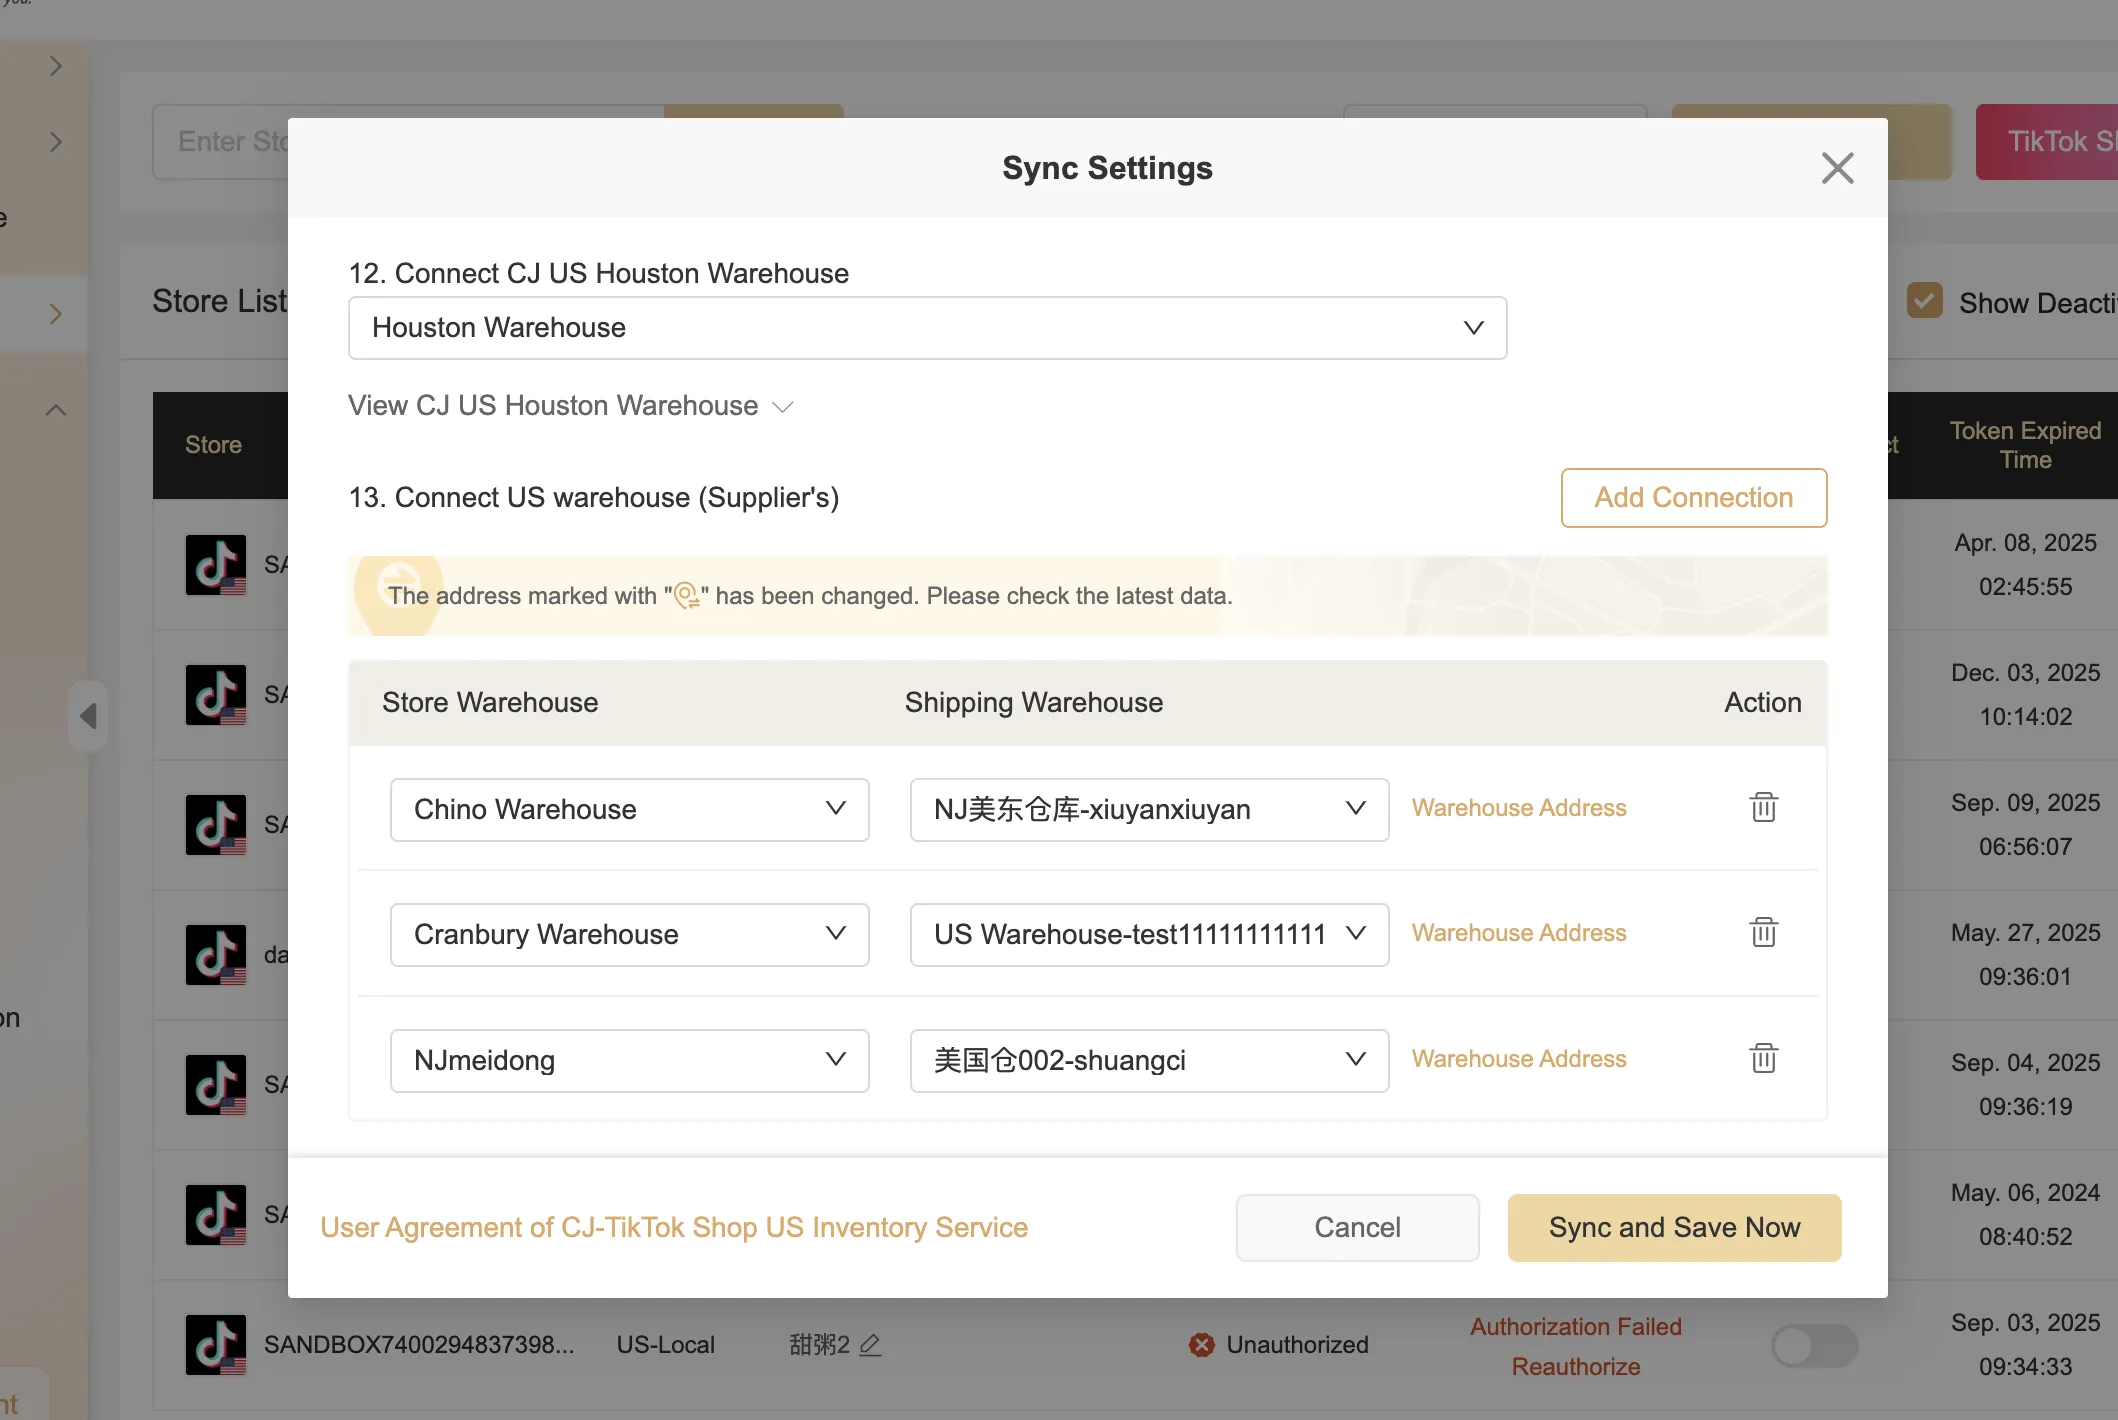Select NJmeidong store warehouse dropdown
Image resolution: width=2118 pixels, height=1420 pixels.
pyautogui.click(x=629, y=1060)
